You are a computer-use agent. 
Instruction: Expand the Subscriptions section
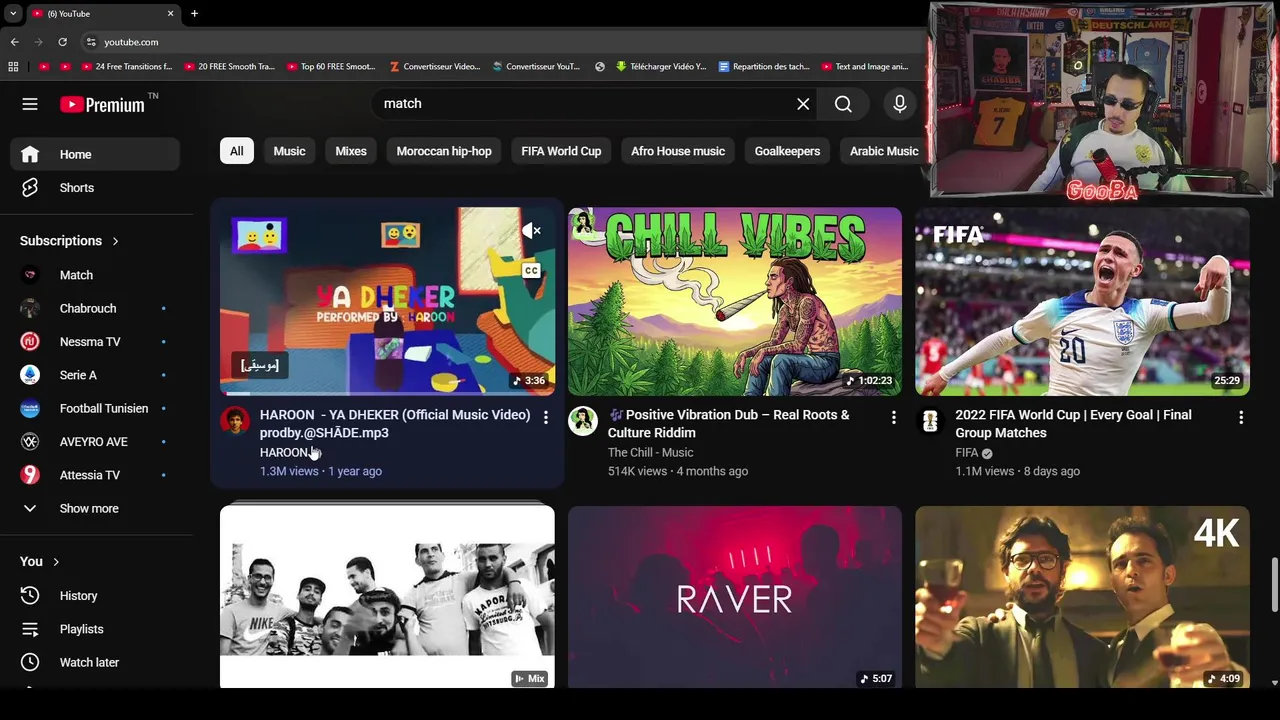point(69,241)
